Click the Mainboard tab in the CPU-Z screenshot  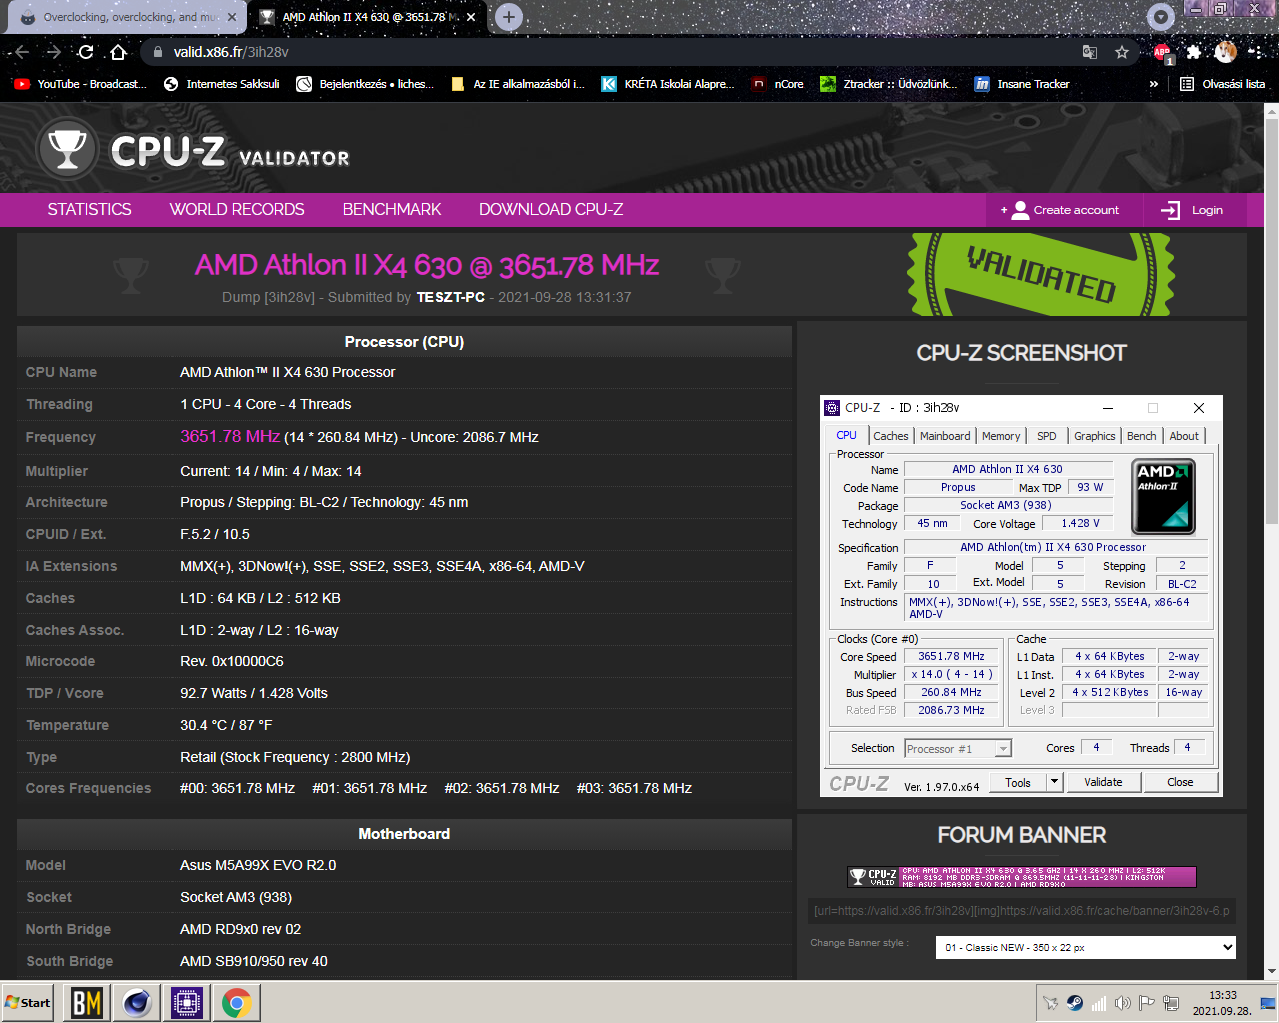coord(945,436)
